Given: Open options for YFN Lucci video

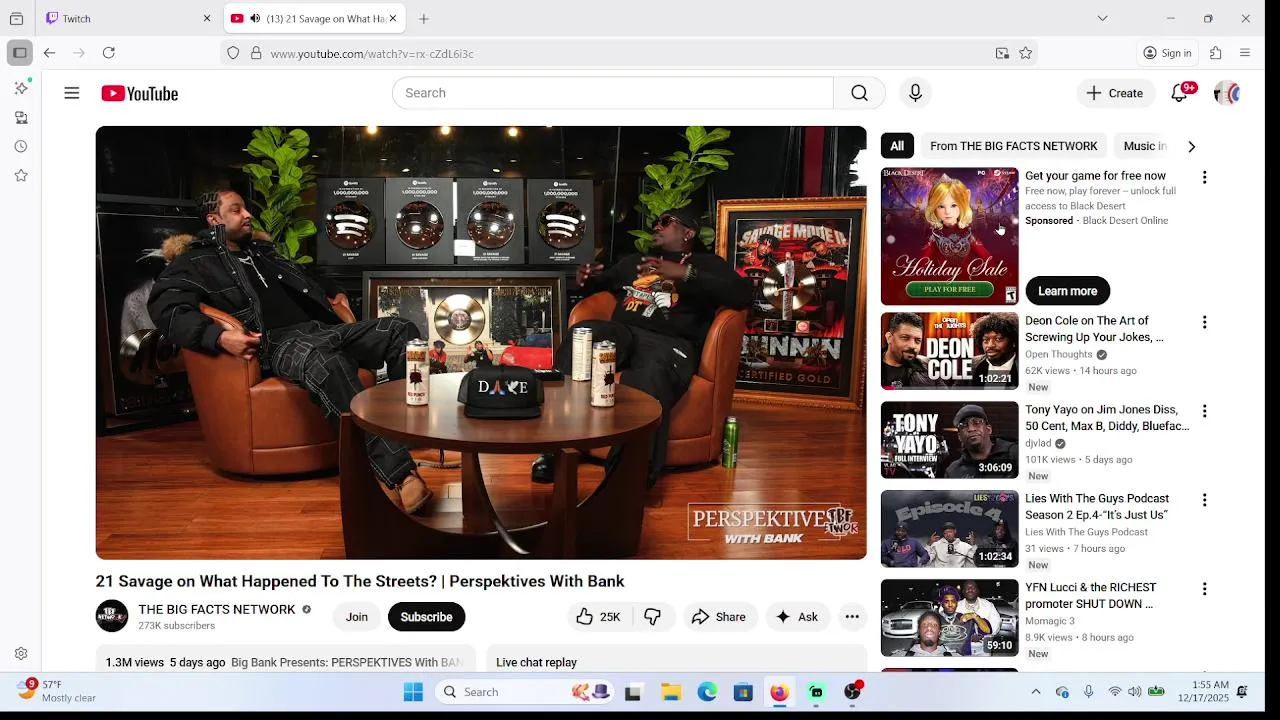Looking at the screenshot, I should click(x=1204, y=589).
